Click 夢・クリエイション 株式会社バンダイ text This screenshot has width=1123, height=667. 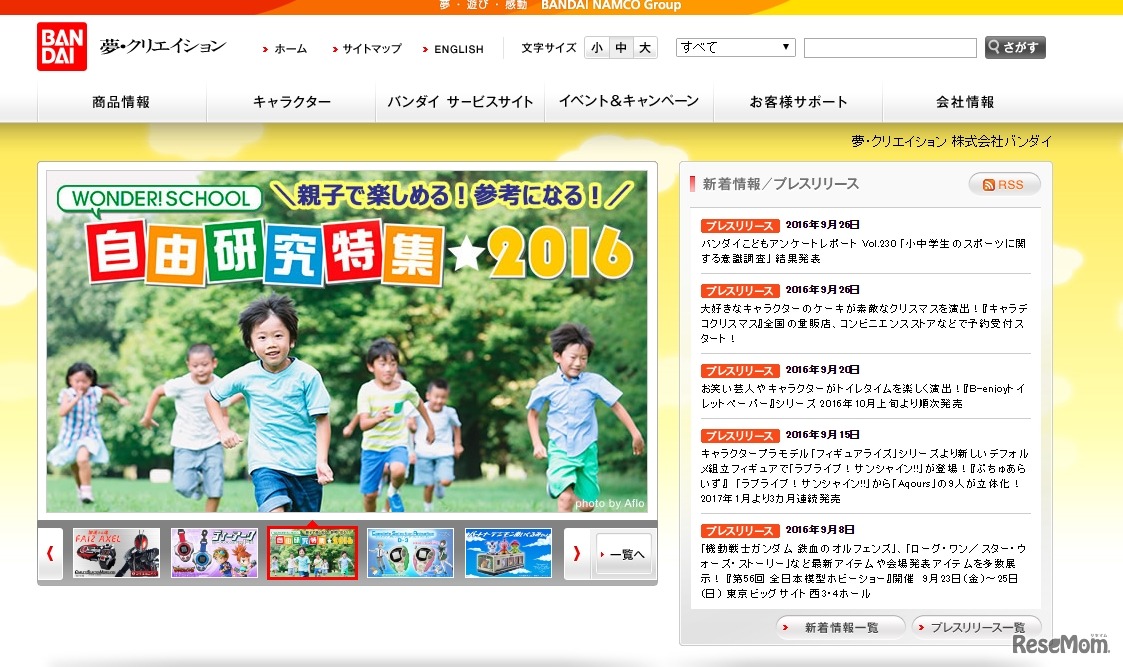pyautogui.click(x=951, y=142)
